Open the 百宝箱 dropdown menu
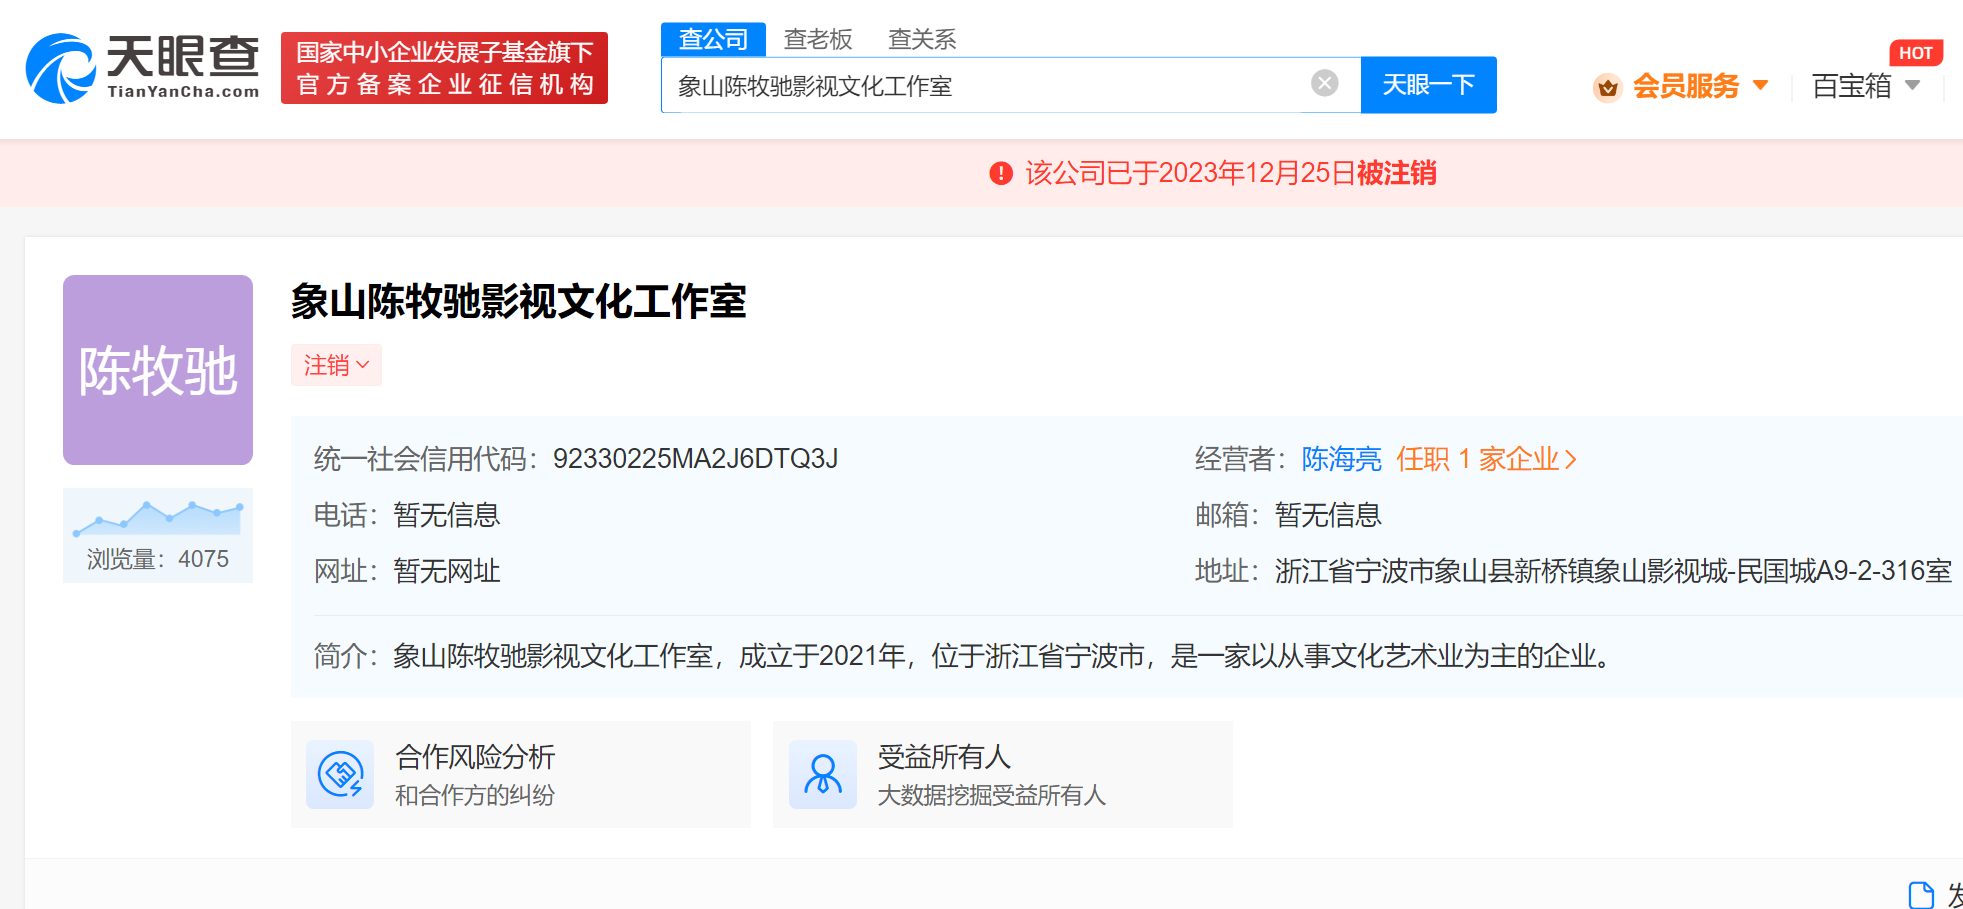 tap(1866, 86)
